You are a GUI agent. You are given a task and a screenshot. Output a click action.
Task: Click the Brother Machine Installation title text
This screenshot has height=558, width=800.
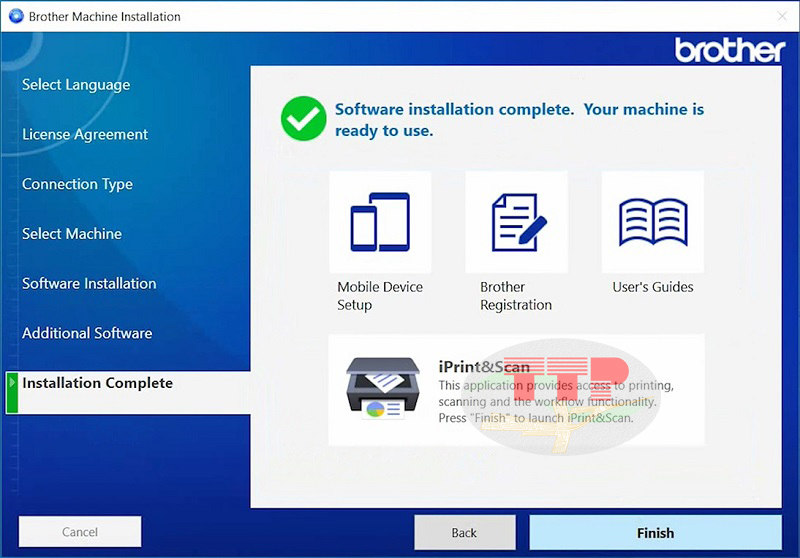[105, 17]
